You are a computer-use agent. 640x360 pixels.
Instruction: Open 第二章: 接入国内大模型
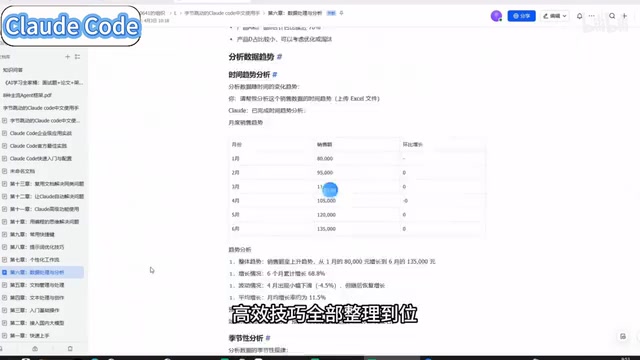(37, 323)
